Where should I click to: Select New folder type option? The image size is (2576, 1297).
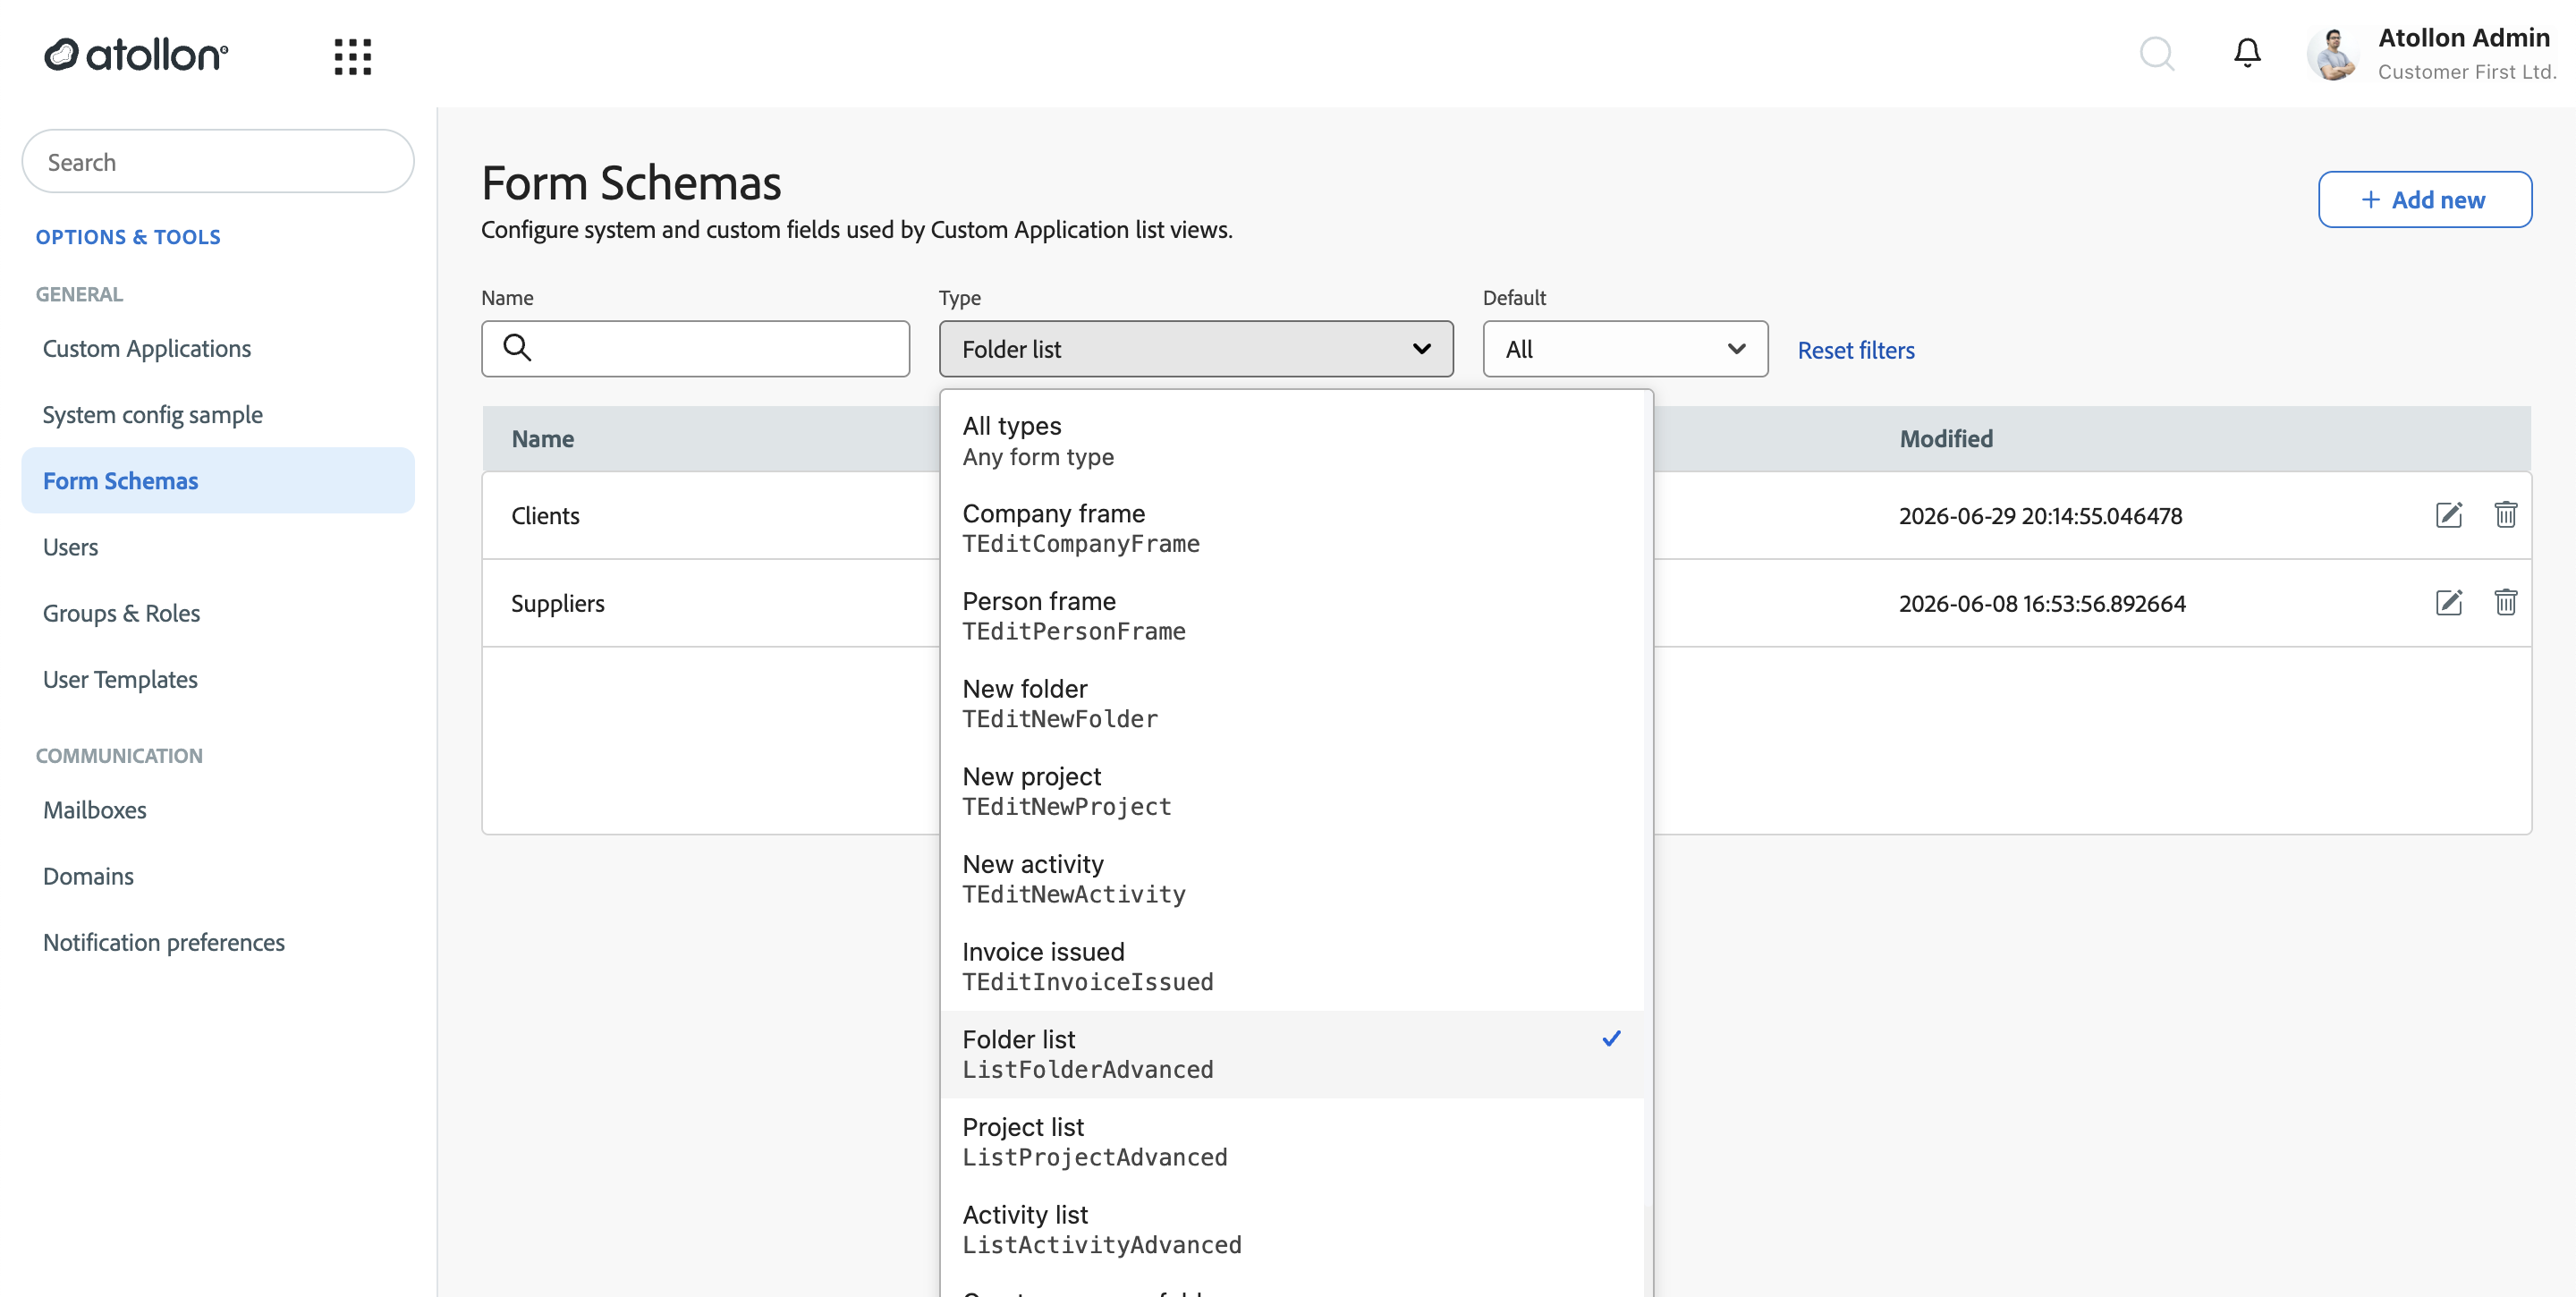[1292, 704]
